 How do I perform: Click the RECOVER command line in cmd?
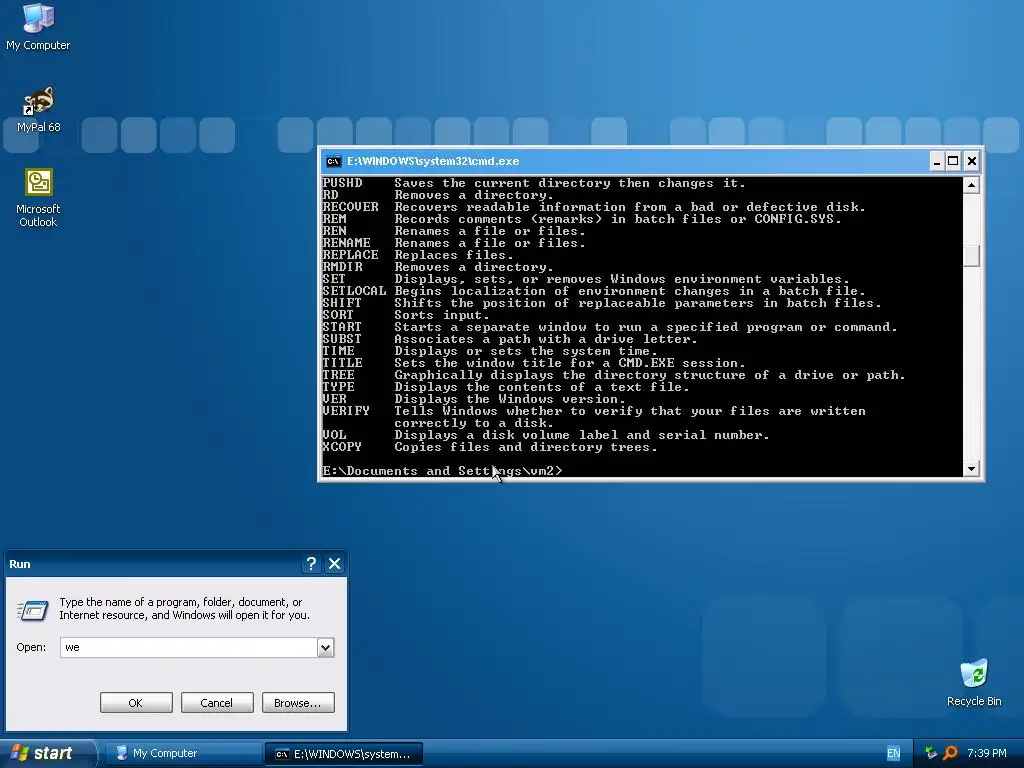point(594,207)
